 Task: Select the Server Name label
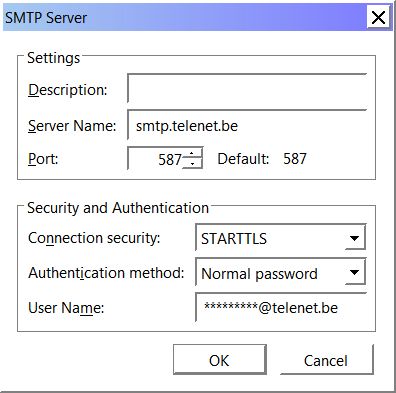(72, 126)
